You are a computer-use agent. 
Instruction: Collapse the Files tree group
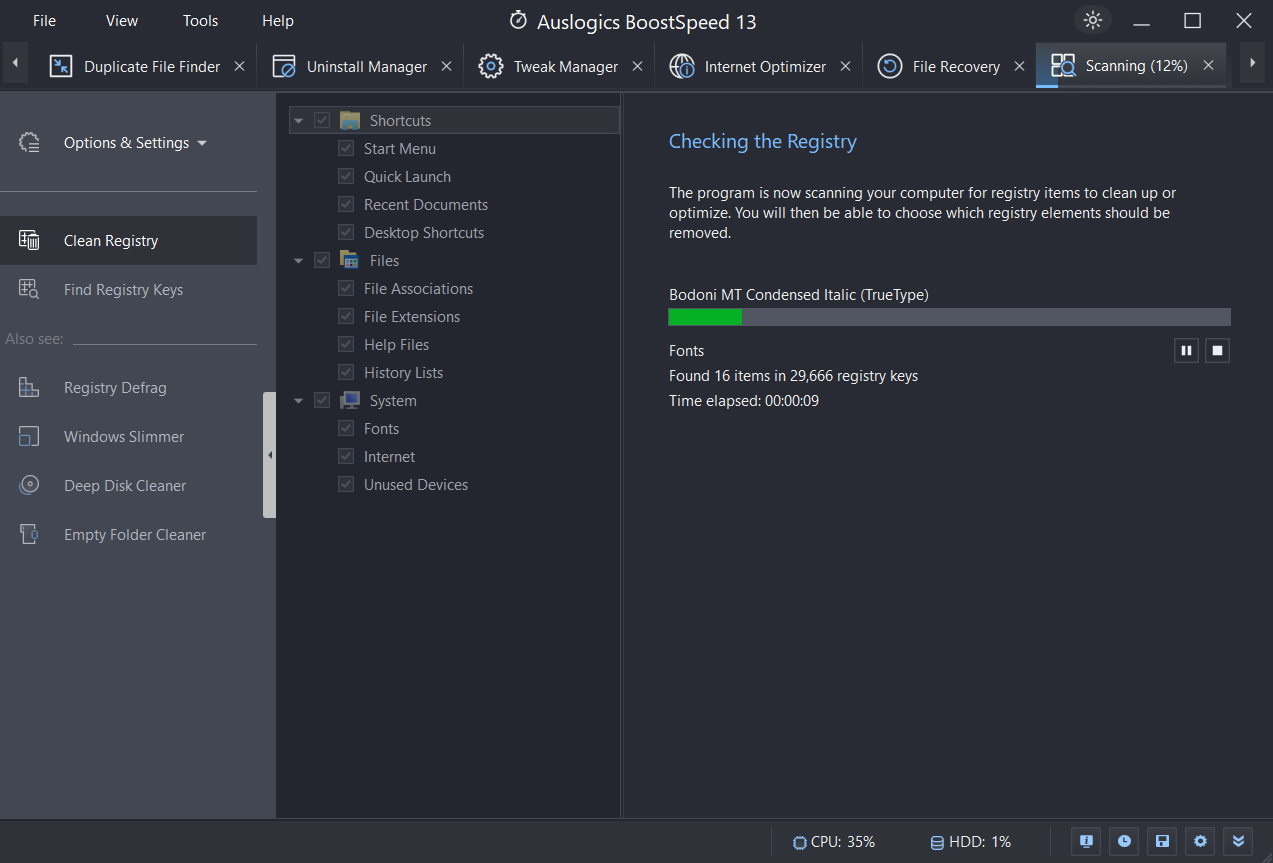click(298, 261)
